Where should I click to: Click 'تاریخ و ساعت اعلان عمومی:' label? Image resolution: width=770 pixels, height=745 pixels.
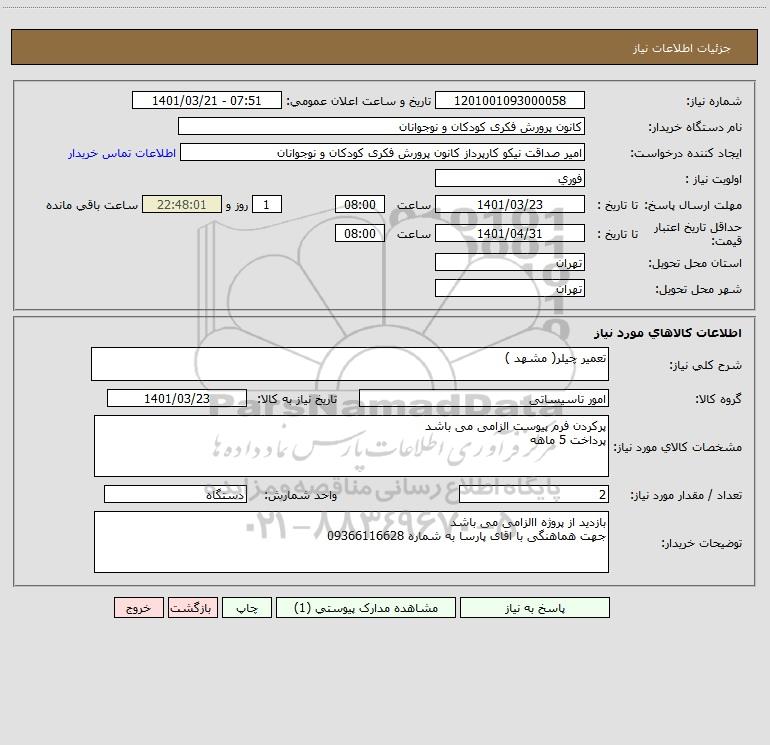pyautogui.click(x=359, y=101)
